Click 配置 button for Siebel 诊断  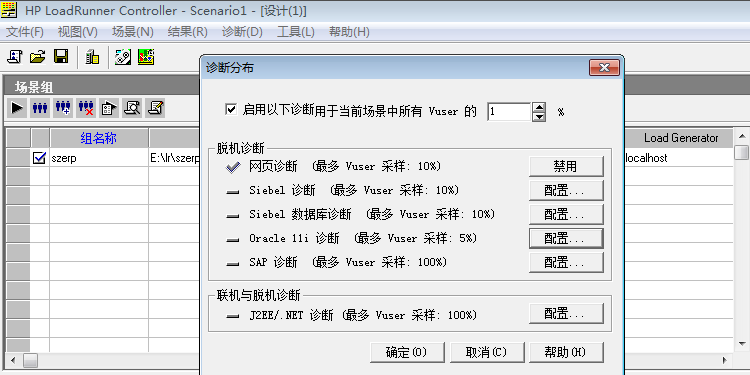click(566, 190)
